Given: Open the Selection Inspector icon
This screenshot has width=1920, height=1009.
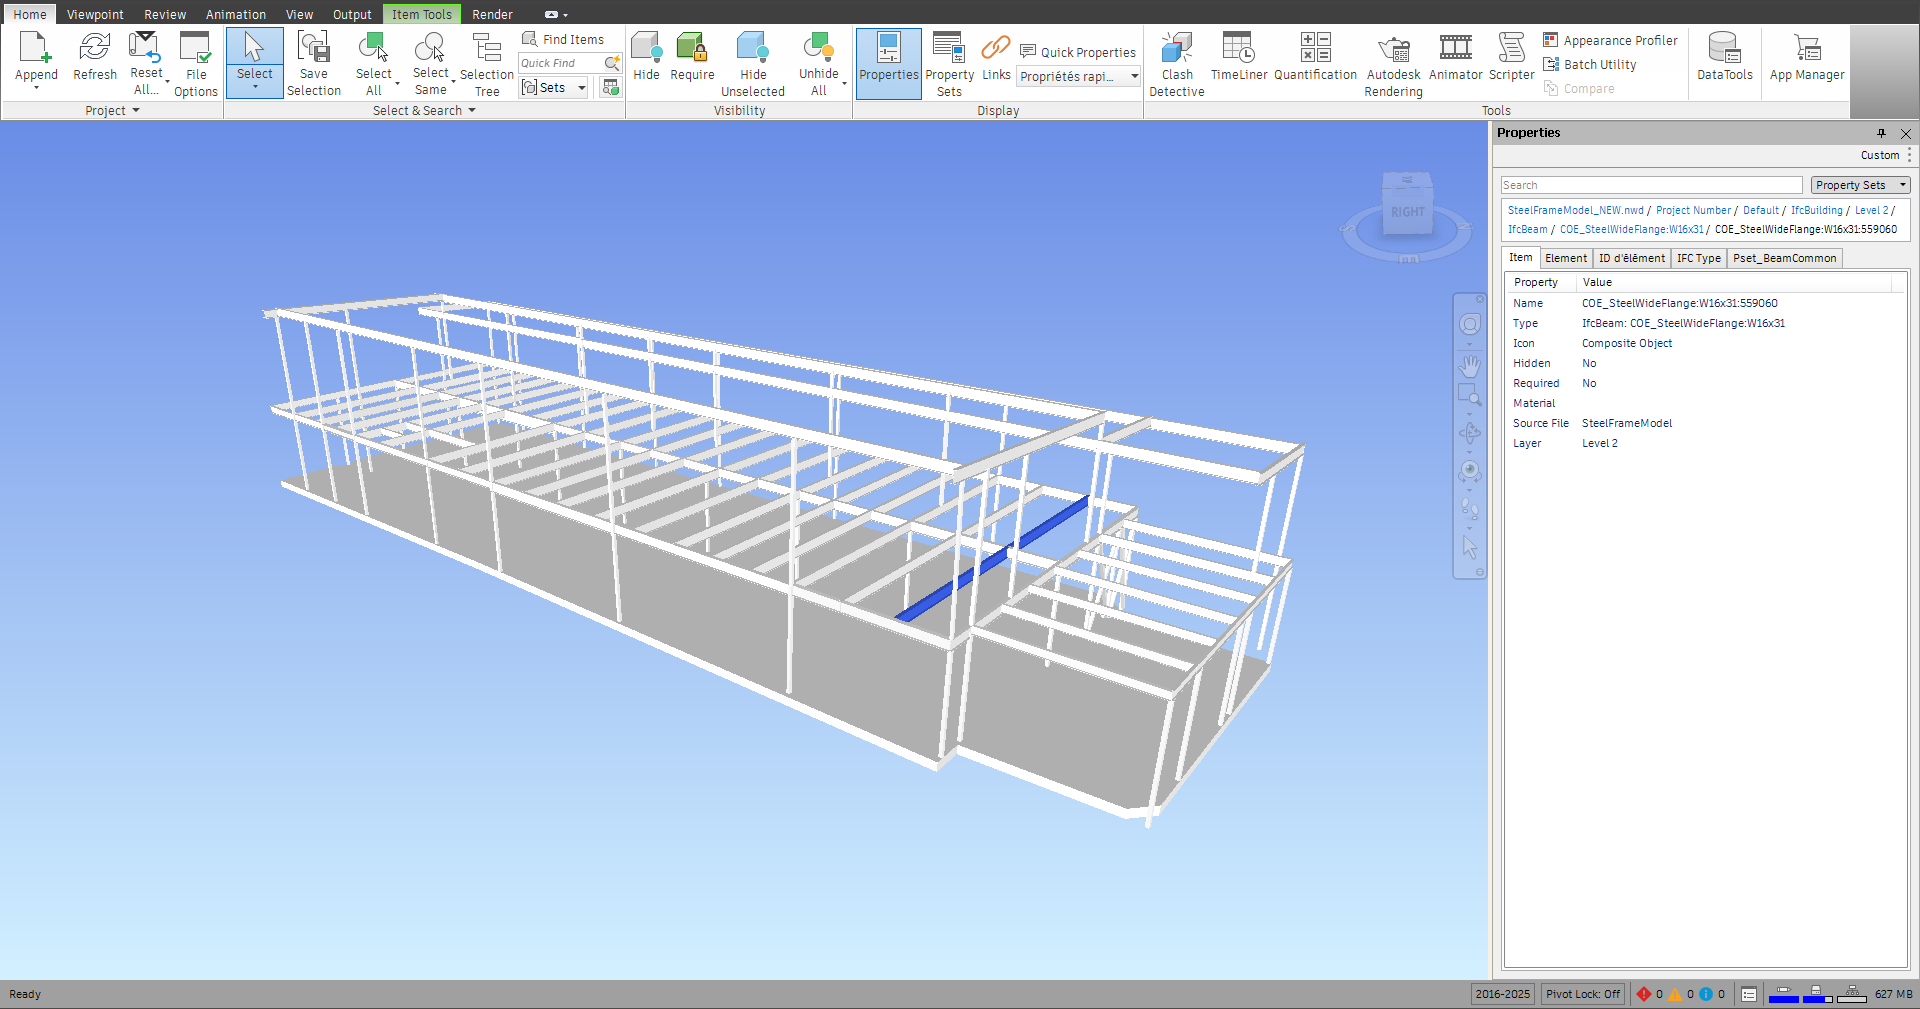Looking at the screenshot, I should (610, 88).
